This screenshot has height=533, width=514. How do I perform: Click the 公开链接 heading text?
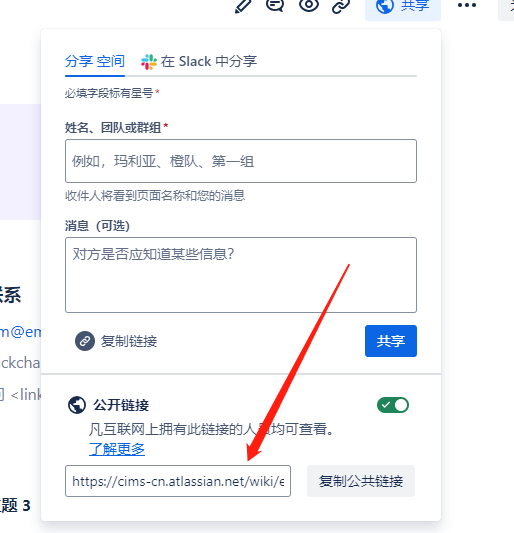(x=121, y=405)
